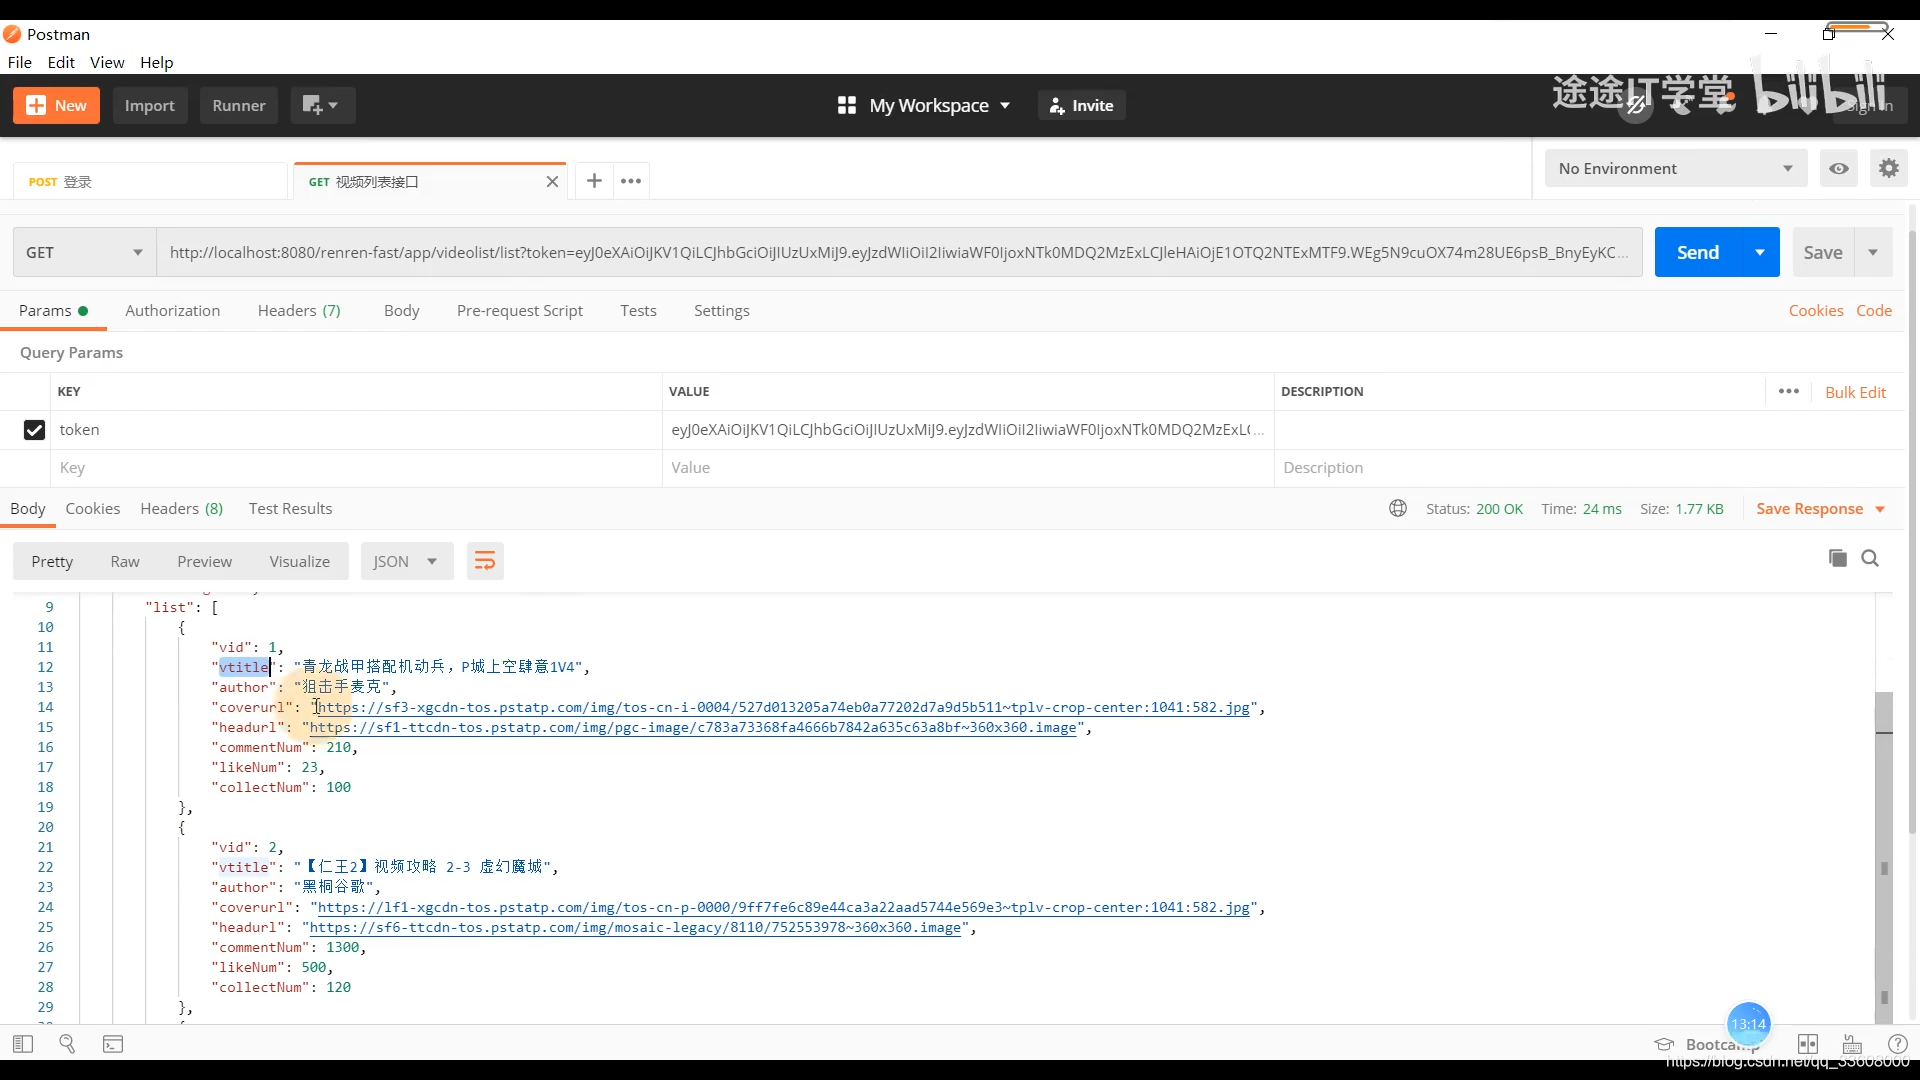Click the token value cell
Image resolution: width=1920 pixels, height=1080 pixels.
point(968,430)
